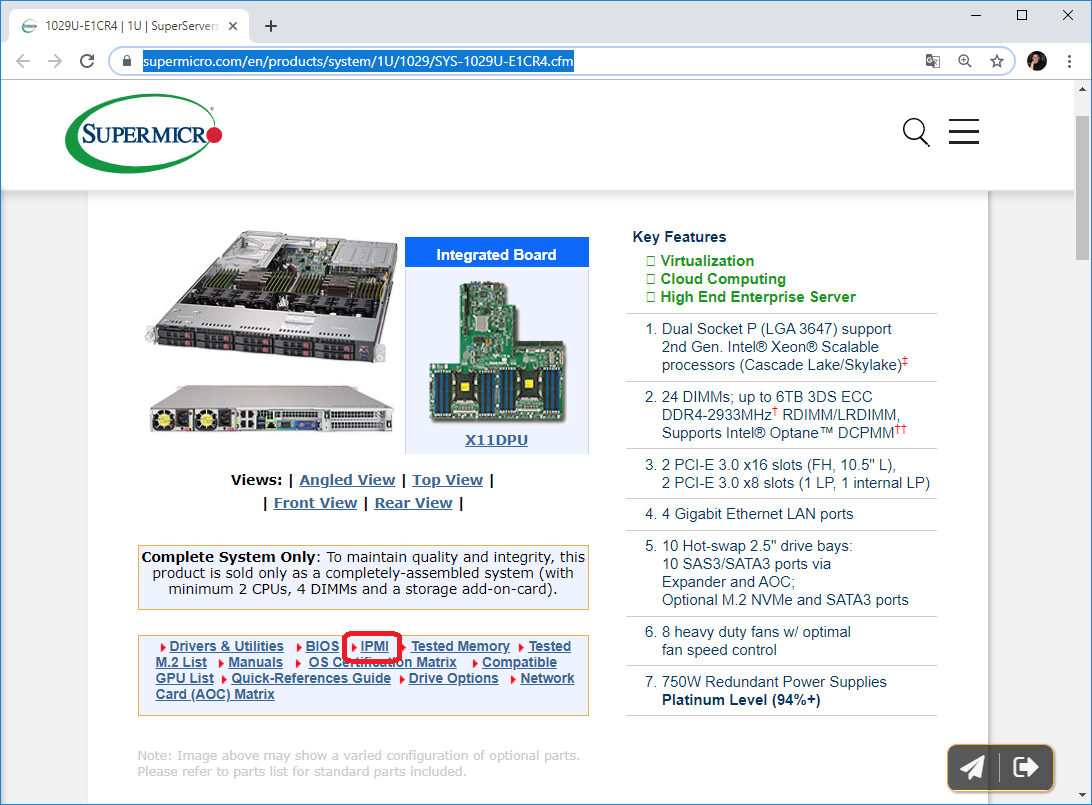Click the address bar URL
This screenshot has width=1092, height=805.
(358, 61)
